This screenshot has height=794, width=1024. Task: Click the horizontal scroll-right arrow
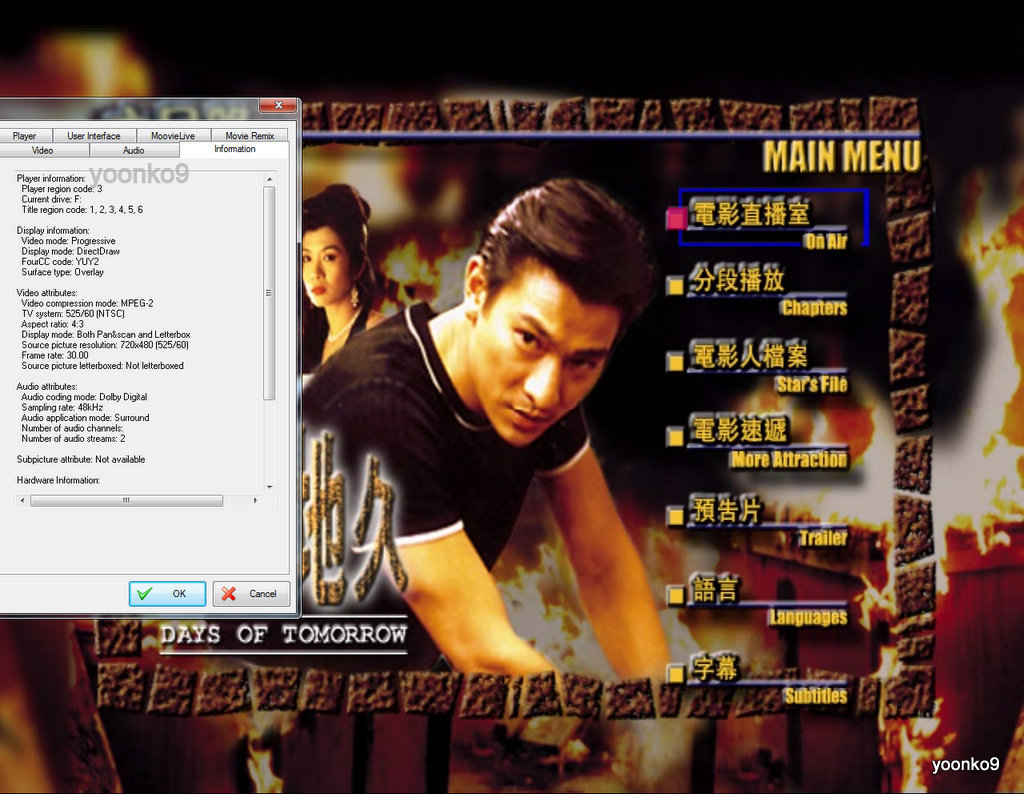click(255, 501)
